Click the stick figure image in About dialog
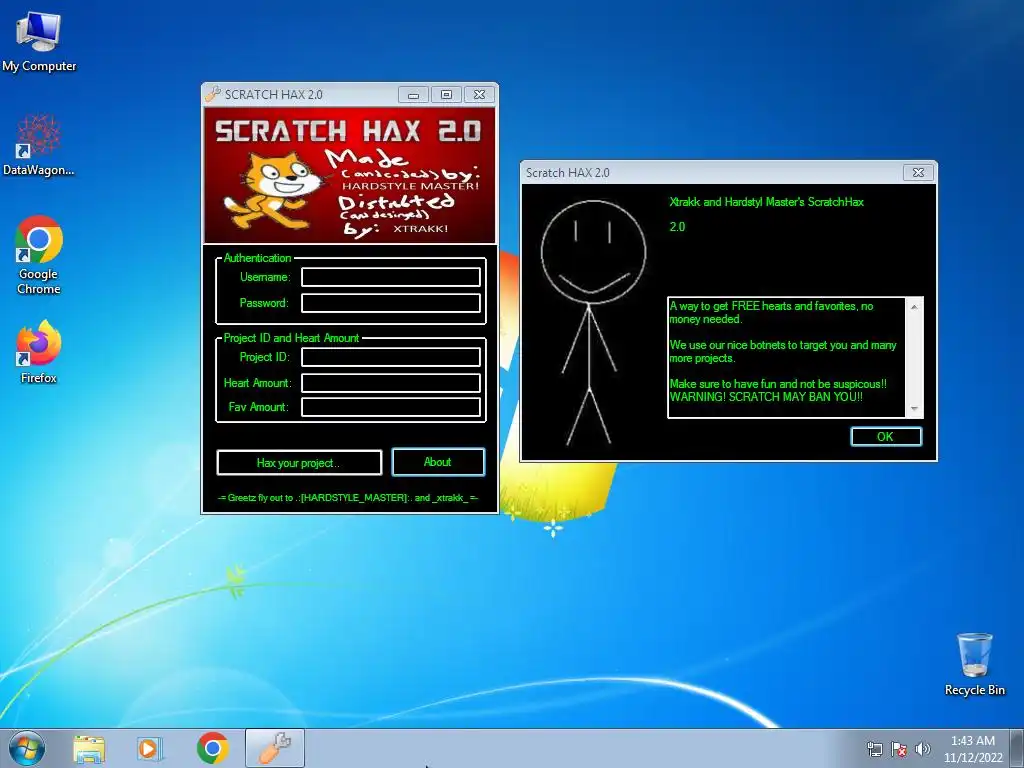Image resolution: width=1024 pixels, height=768 pixels. [592, 323]
